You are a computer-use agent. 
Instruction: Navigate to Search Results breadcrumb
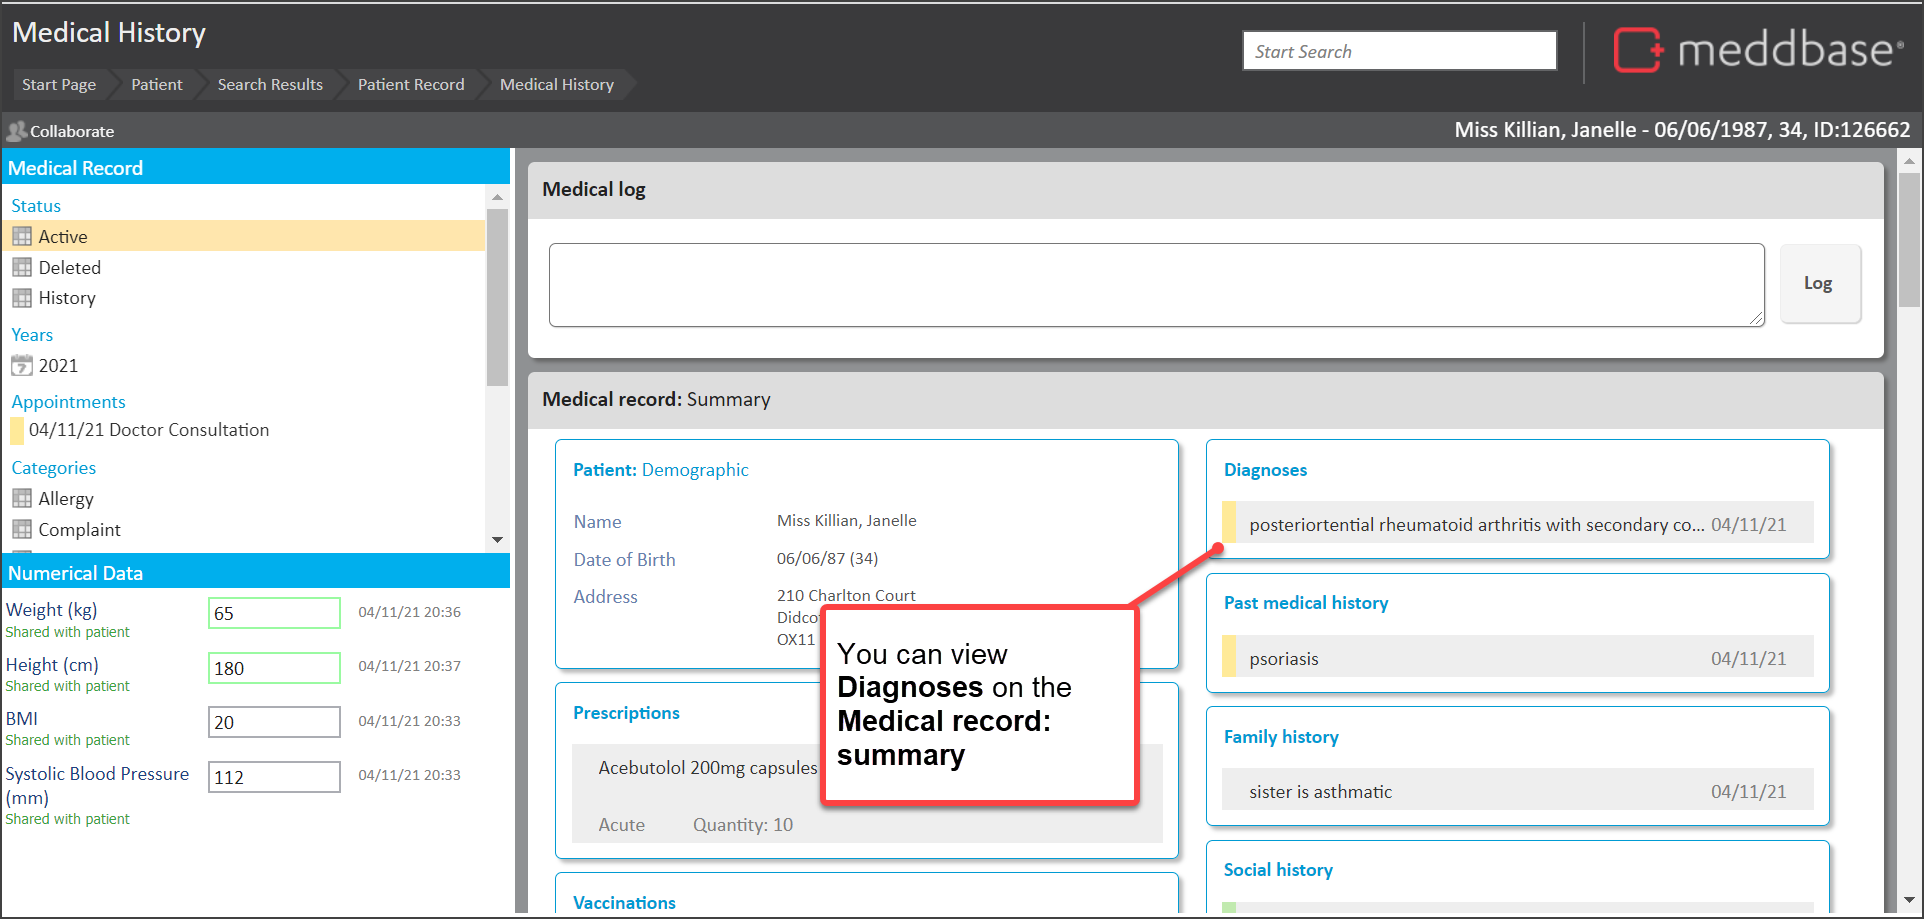pyautogui.click(x=270, y=85)
